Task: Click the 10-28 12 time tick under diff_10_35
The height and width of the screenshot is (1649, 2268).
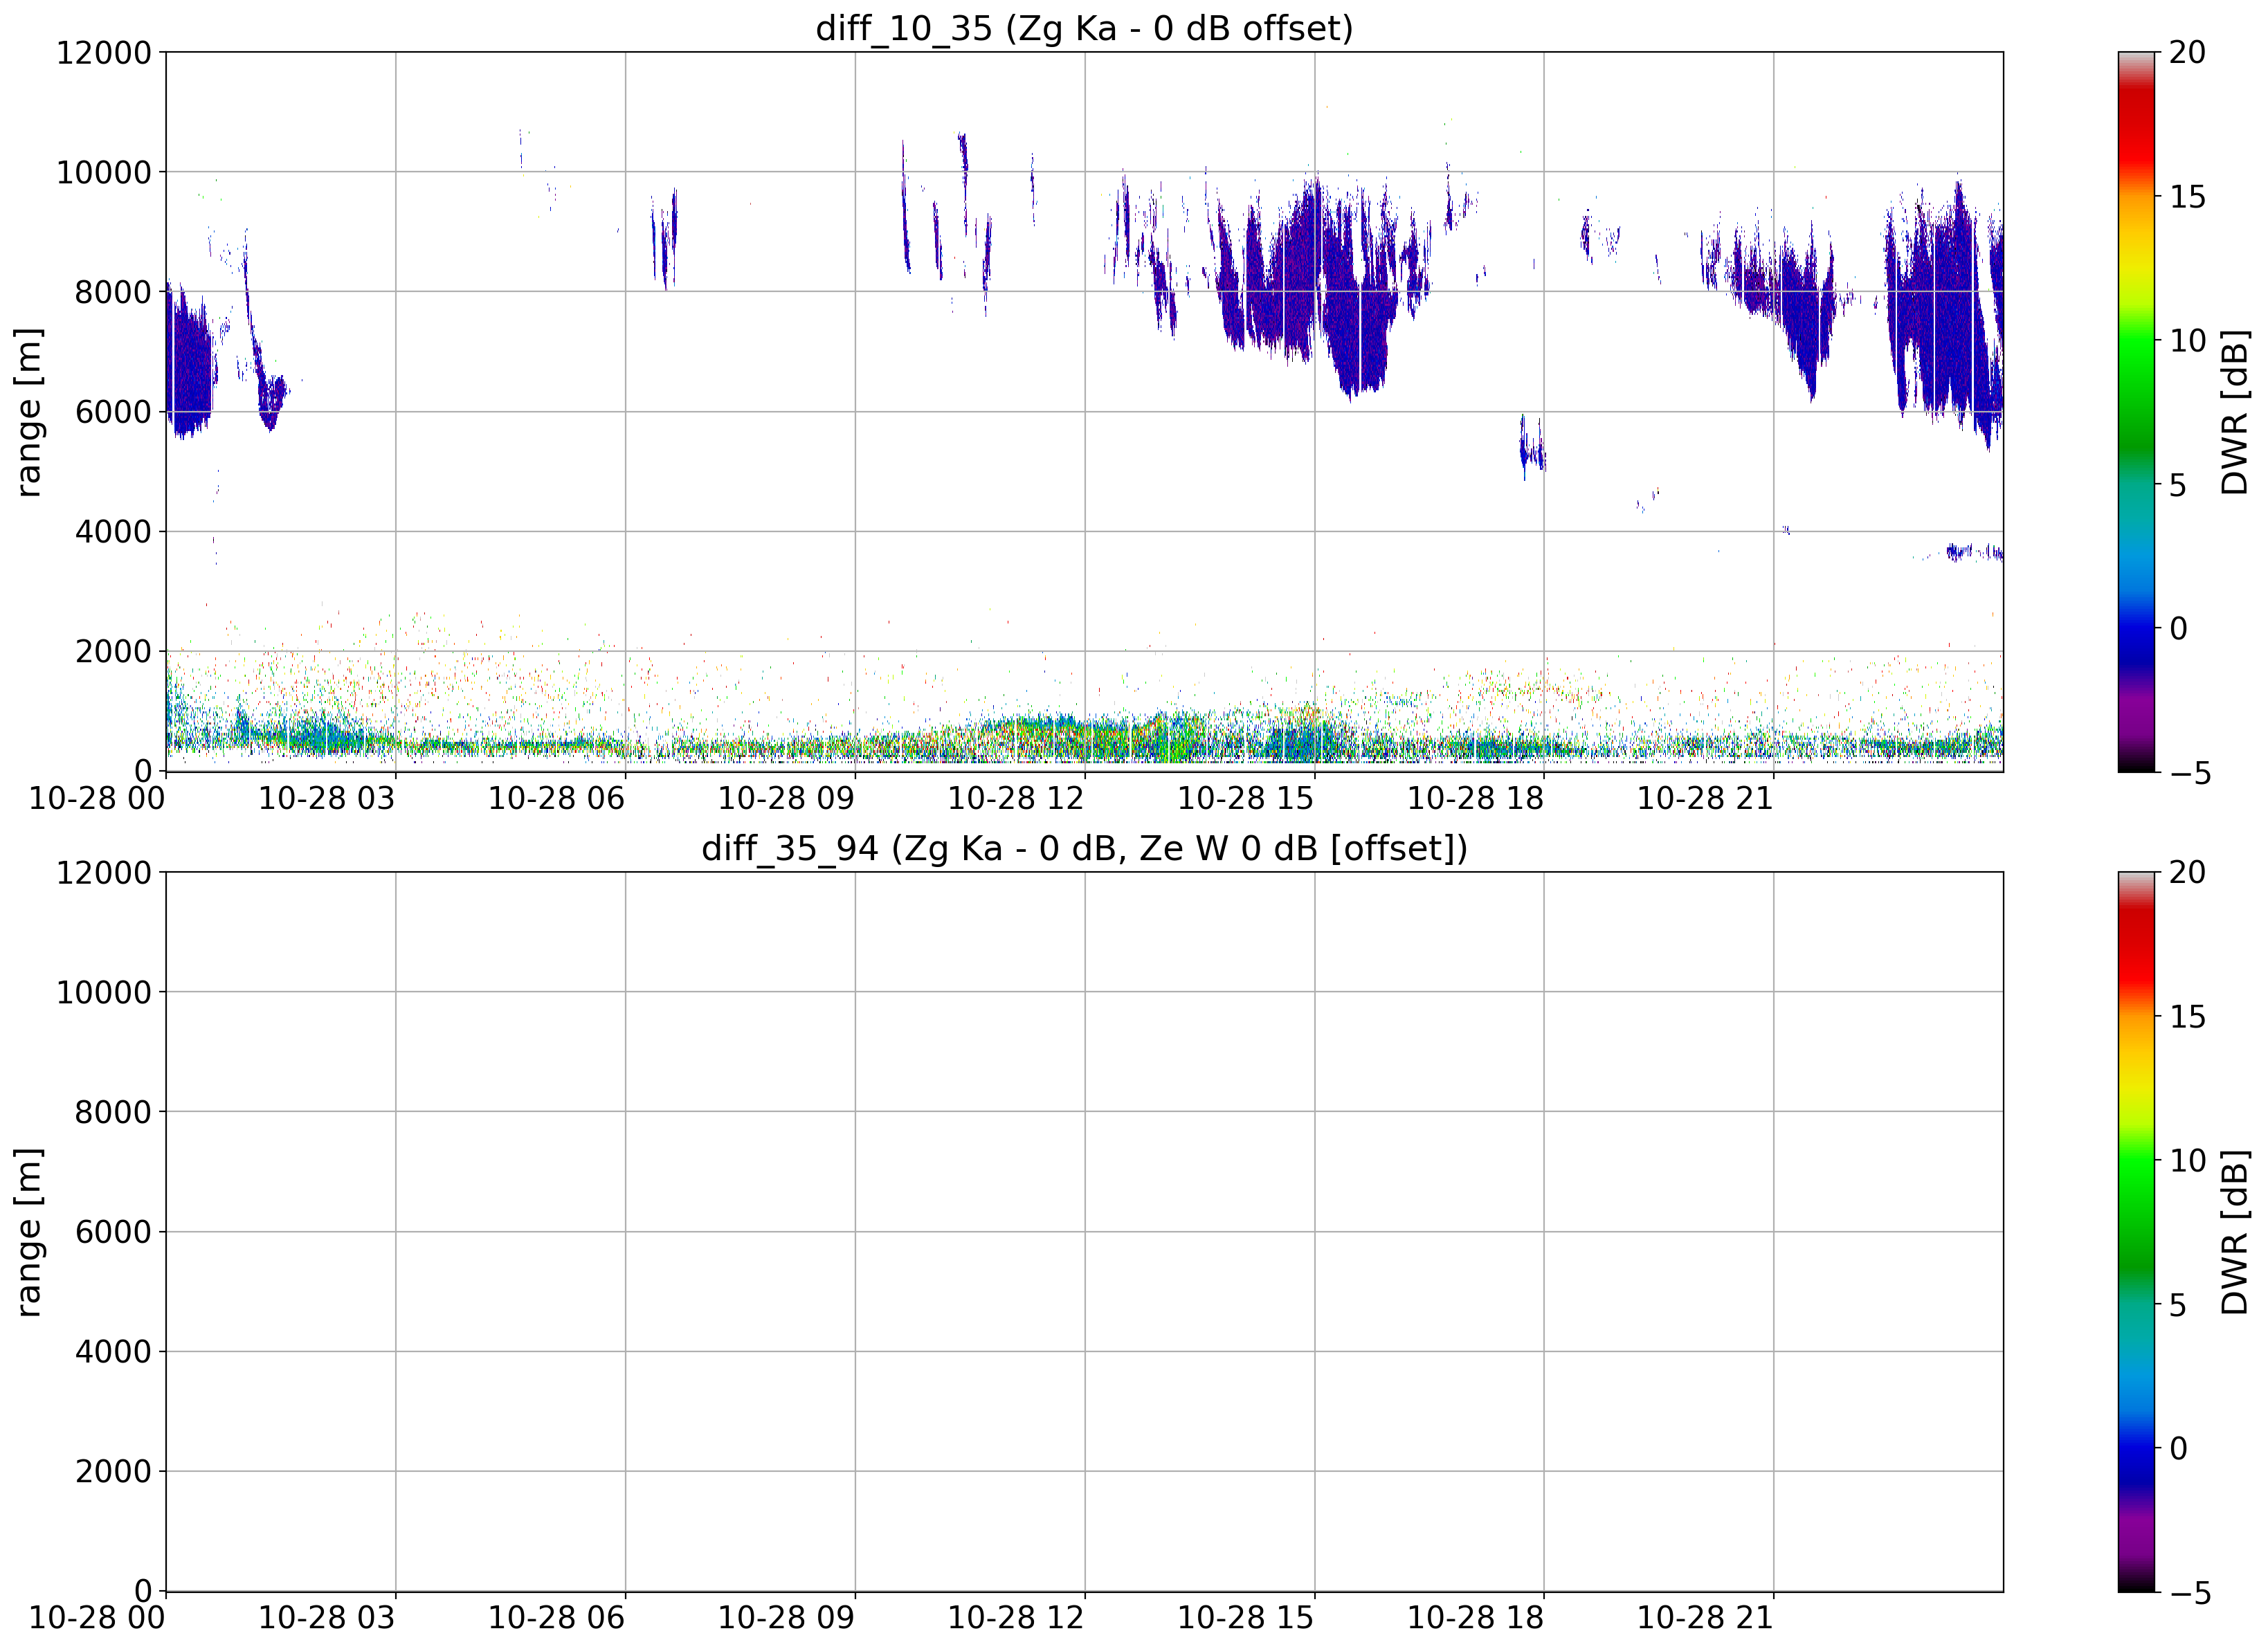Action: click(1016, 798)
